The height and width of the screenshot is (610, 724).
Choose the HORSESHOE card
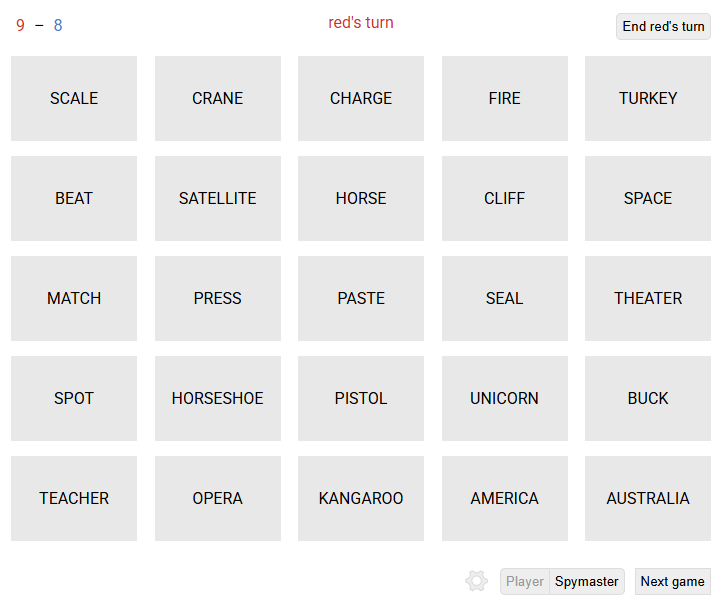click(218, 398)
